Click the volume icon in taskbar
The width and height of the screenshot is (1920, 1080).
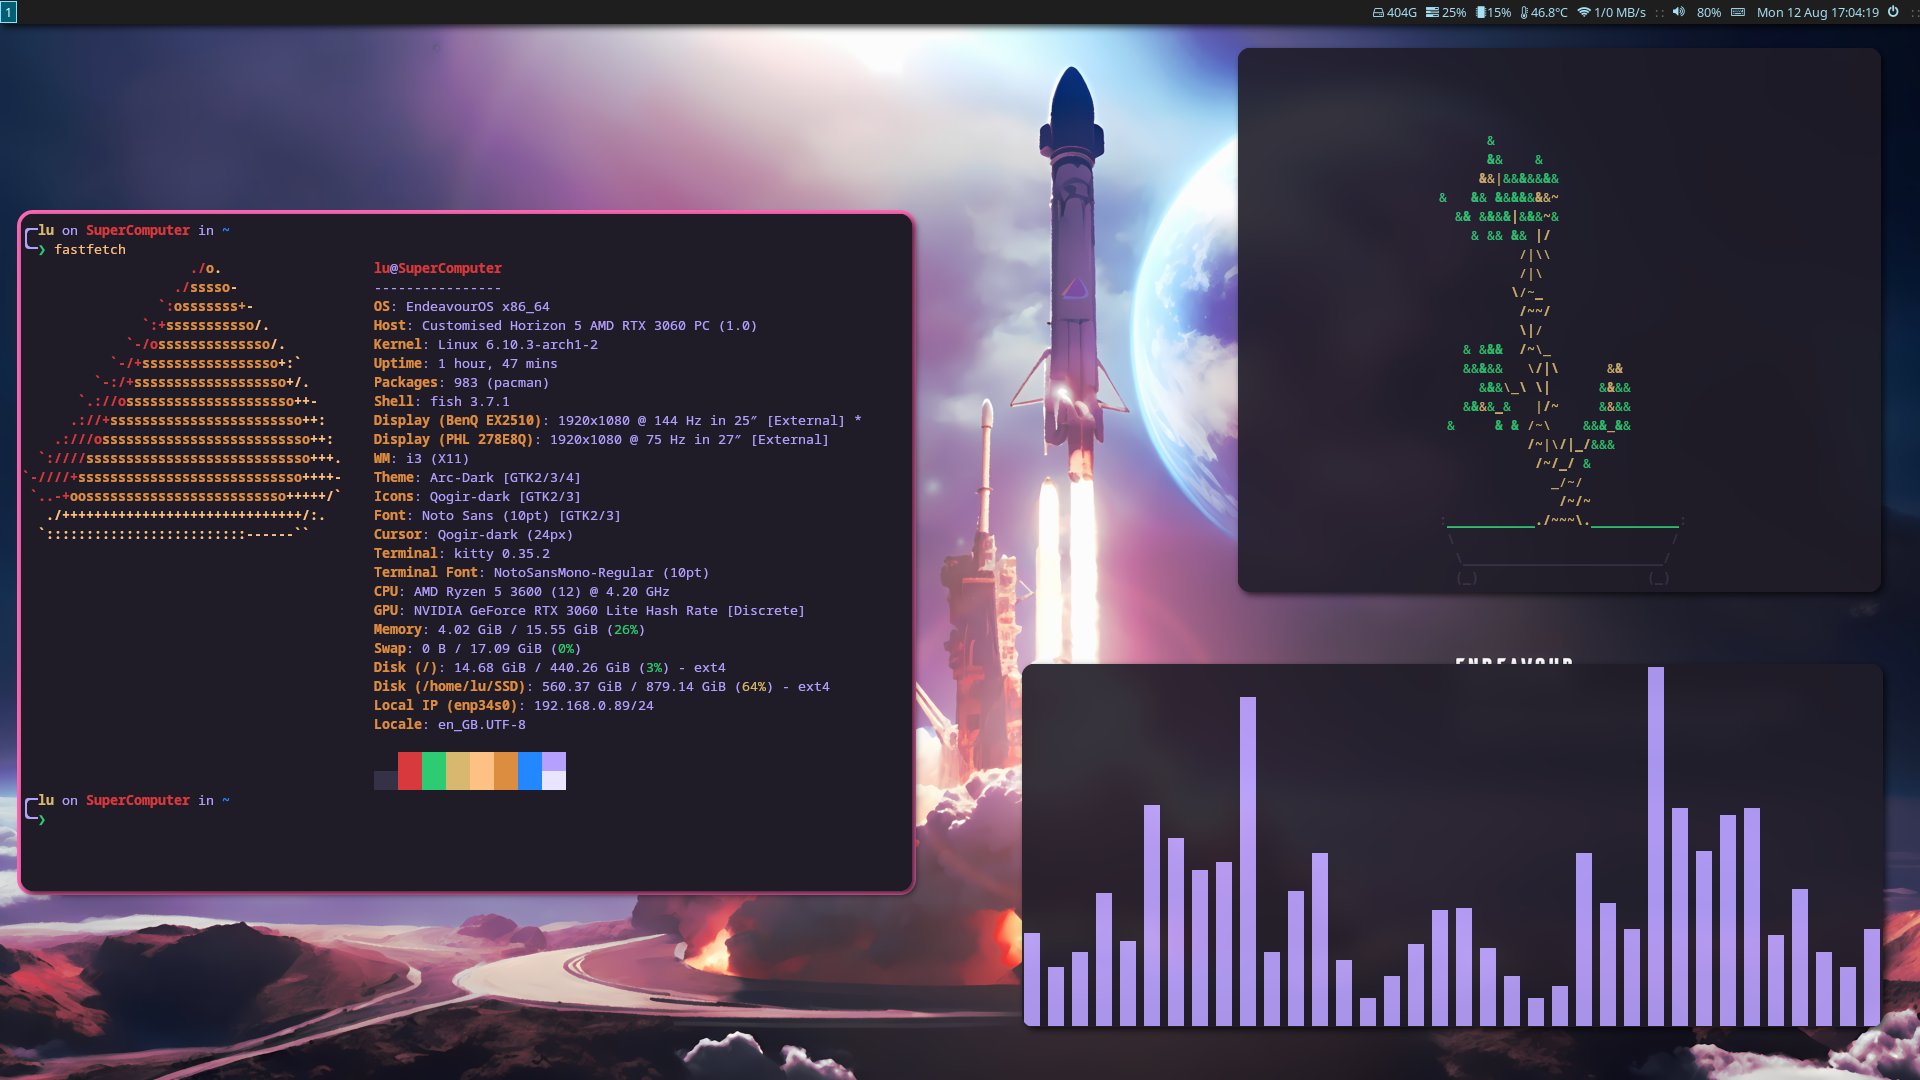(x=1677, y=12)
